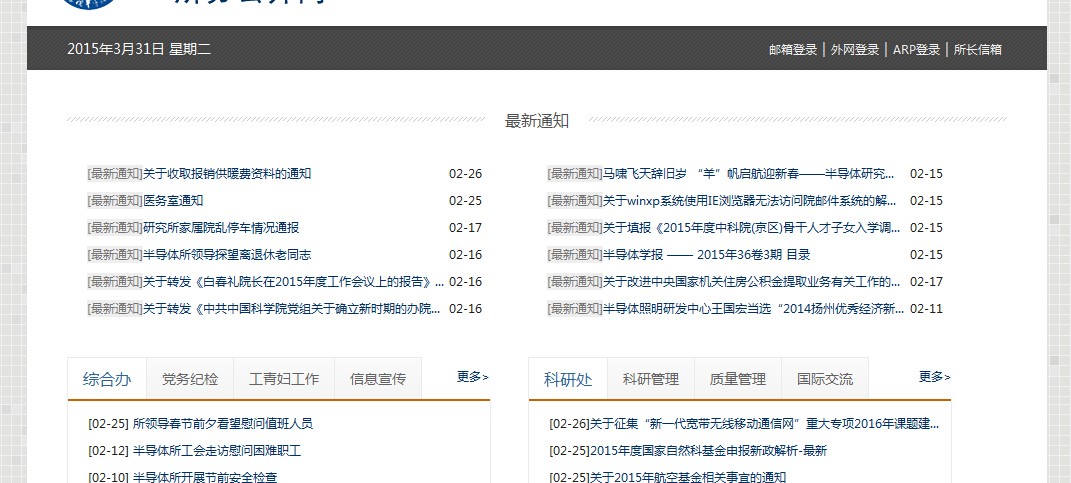Expand 更多 beside 信息宣传 tab
This screenshot has height=483, width=1071.
pyautogui.click(x=472, y=377)
